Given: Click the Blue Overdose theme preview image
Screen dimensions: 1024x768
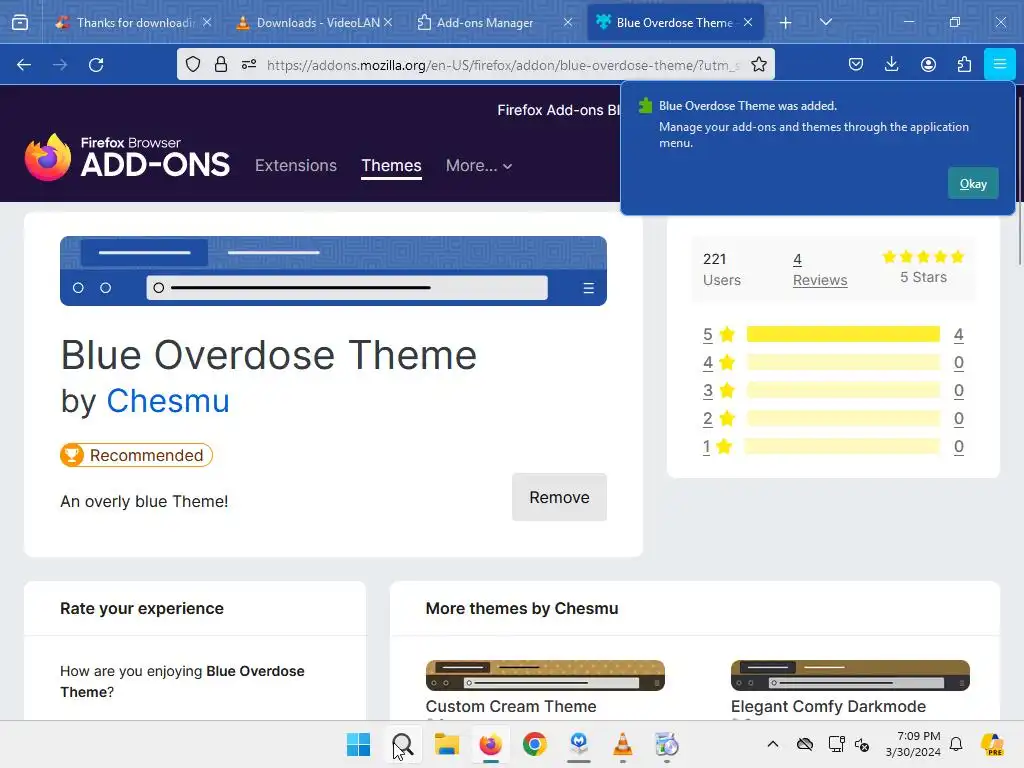Looking at the screenshot, I should tap(333, 271).
